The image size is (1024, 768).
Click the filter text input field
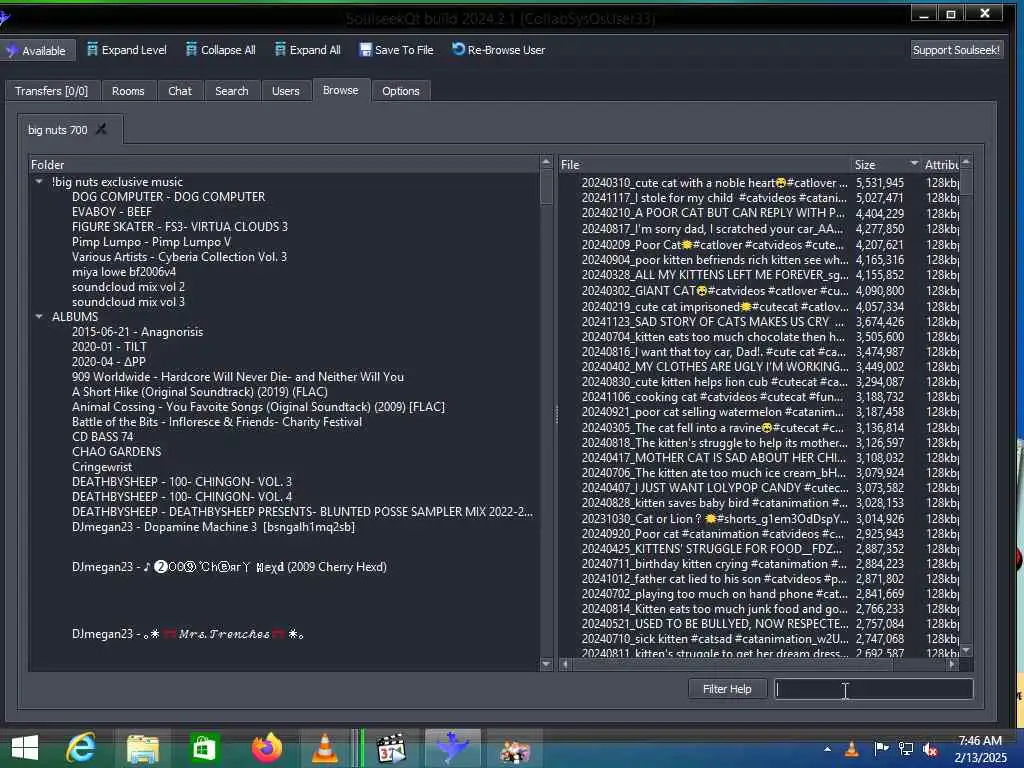[873, 689]
